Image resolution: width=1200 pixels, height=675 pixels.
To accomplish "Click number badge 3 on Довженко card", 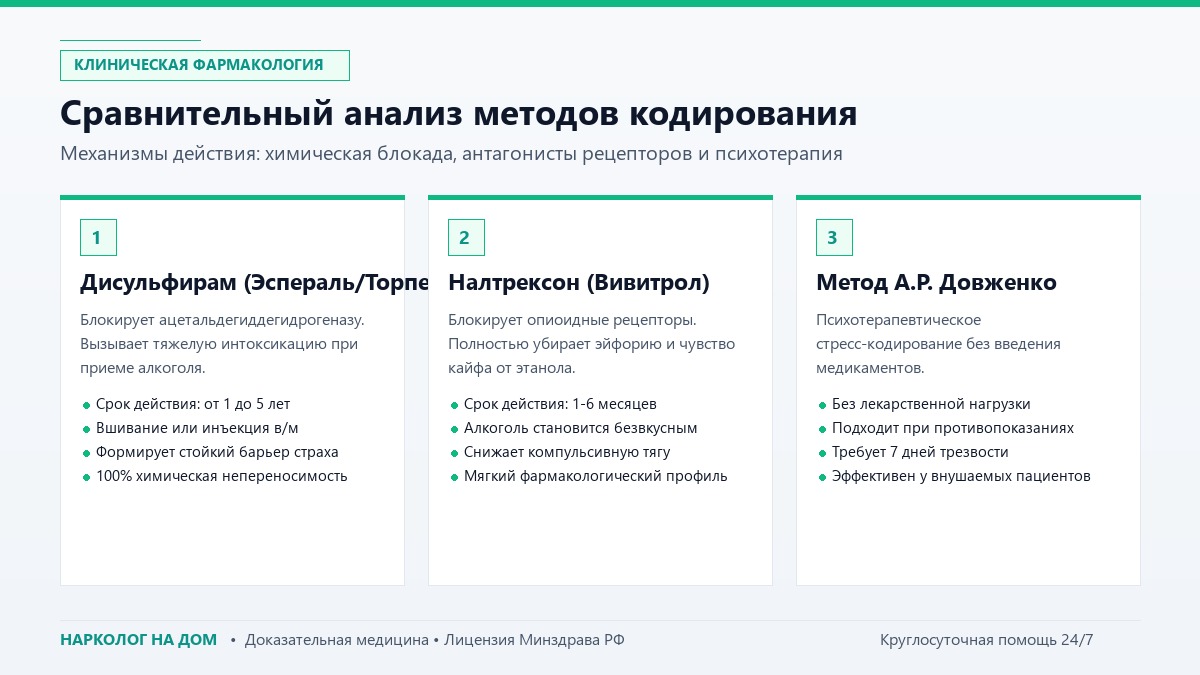I will [x=834, y=238].
